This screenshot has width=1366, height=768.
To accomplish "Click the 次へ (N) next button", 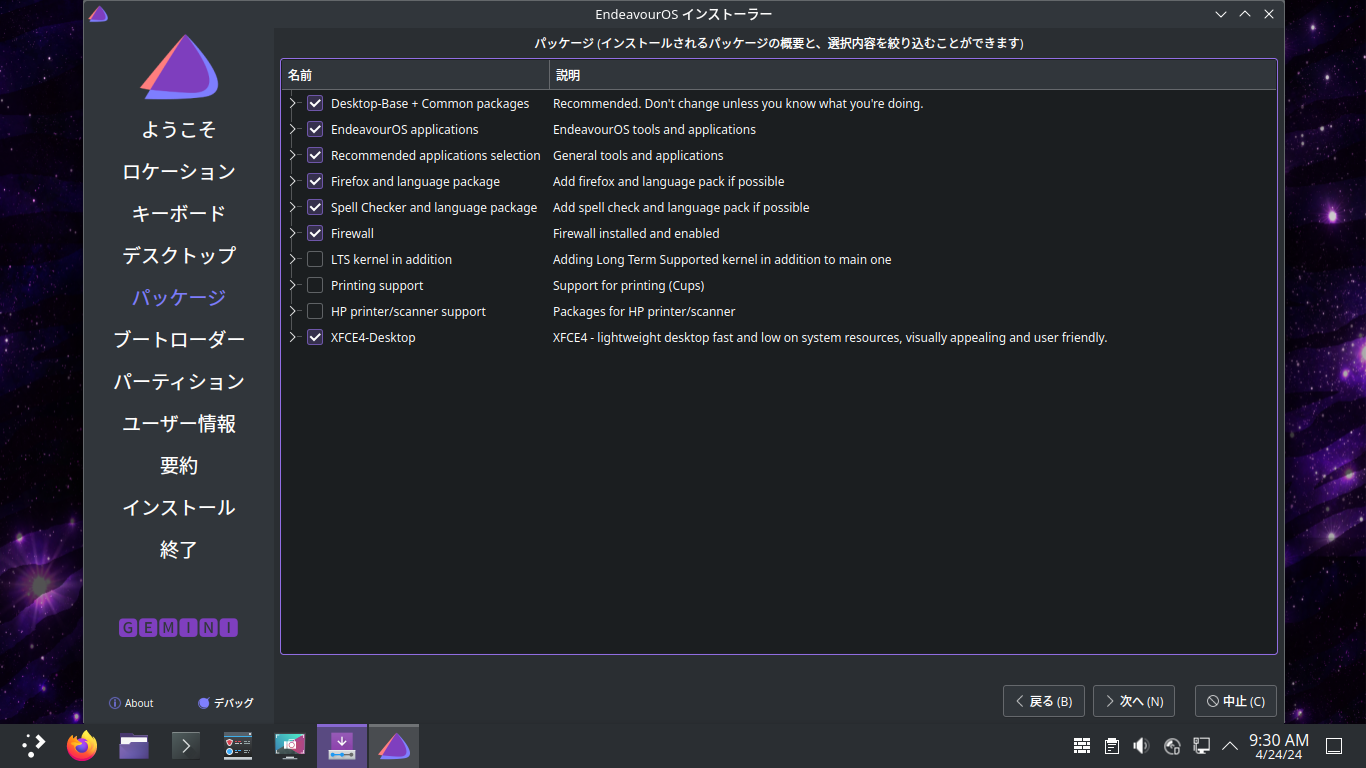I will 1134,701.
